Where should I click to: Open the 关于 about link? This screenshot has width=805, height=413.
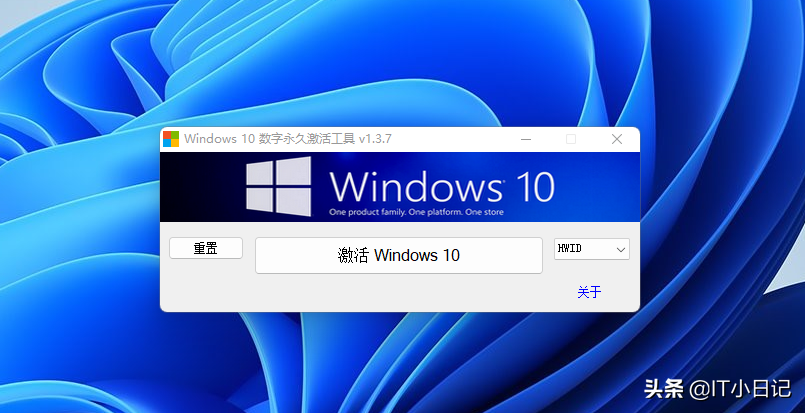click(589, 292)
